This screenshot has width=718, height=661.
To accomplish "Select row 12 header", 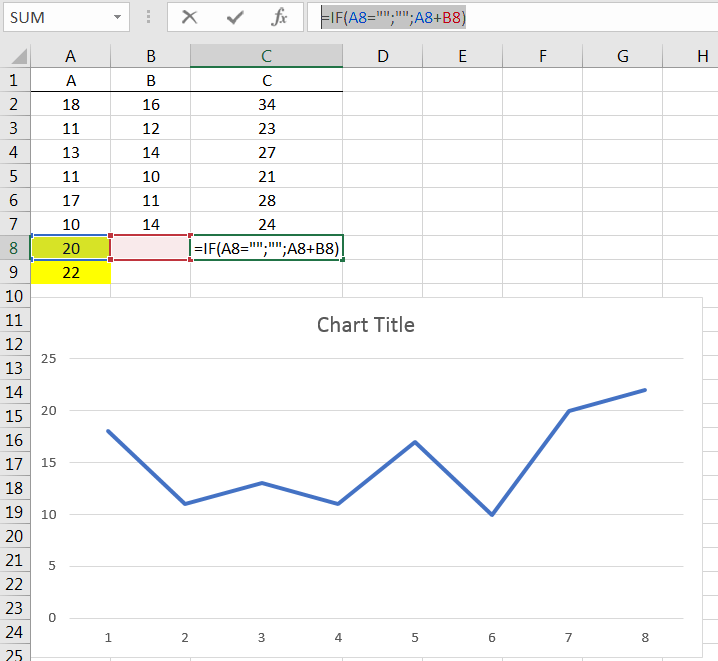I will [x=15, y=344].
